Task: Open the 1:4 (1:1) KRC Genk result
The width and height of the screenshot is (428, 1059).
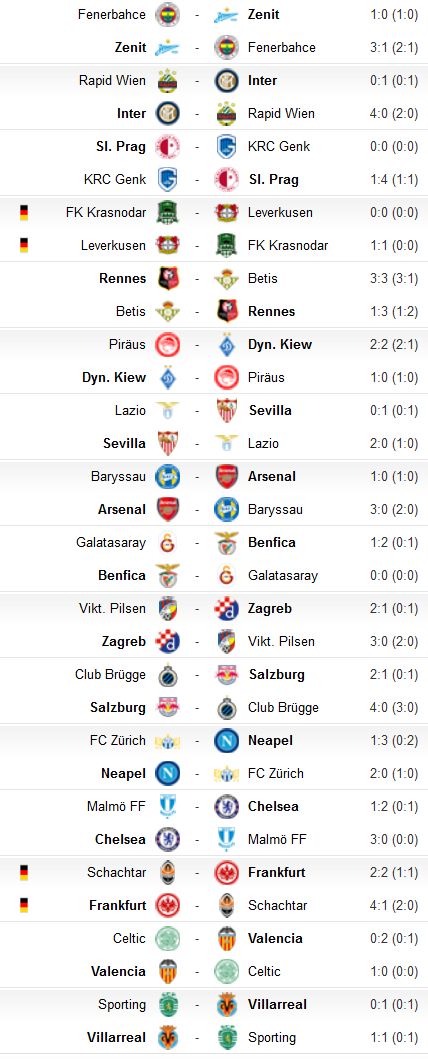Action: click(x=394, y=180)
